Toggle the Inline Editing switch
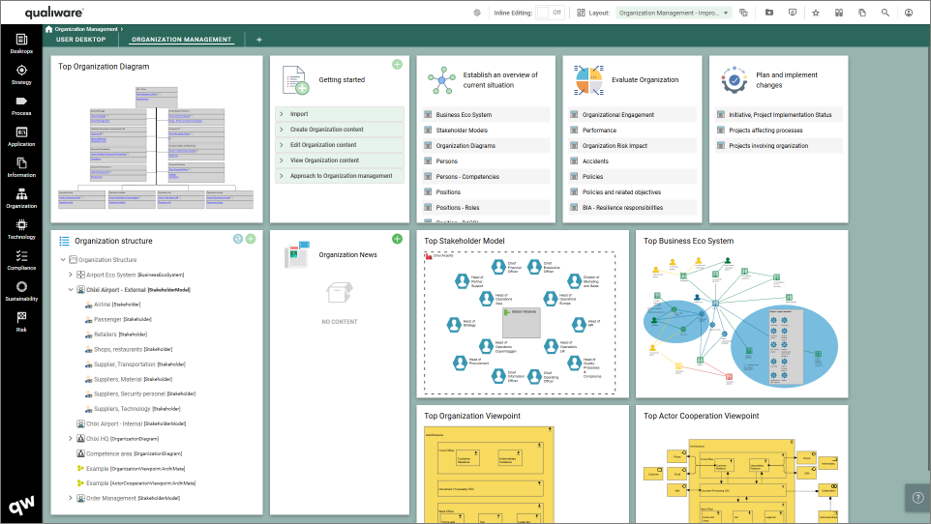The height and width of the screenshot is (524, 931). click(x=550, y=12)
